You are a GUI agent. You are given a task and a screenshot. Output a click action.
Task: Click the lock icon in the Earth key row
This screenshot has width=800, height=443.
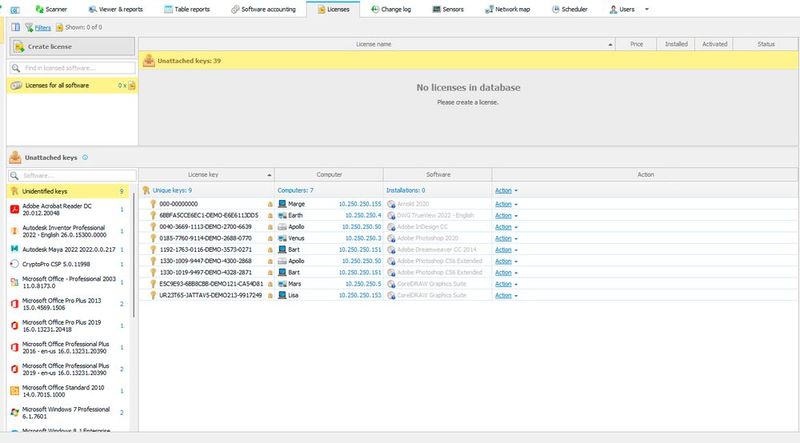tap(270, 214)
